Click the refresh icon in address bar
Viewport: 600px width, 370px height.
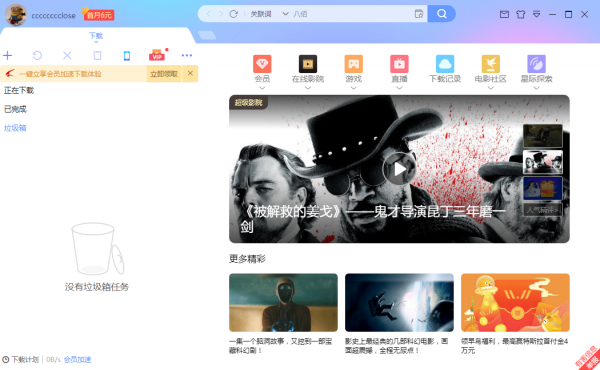click(233, 14)
